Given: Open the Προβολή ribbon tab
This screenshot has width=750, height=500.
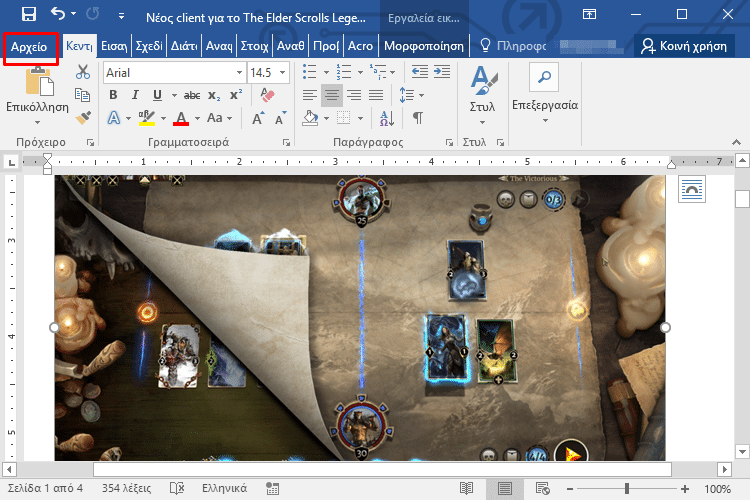Looking at the screenshot, I should tap(326, 46).
